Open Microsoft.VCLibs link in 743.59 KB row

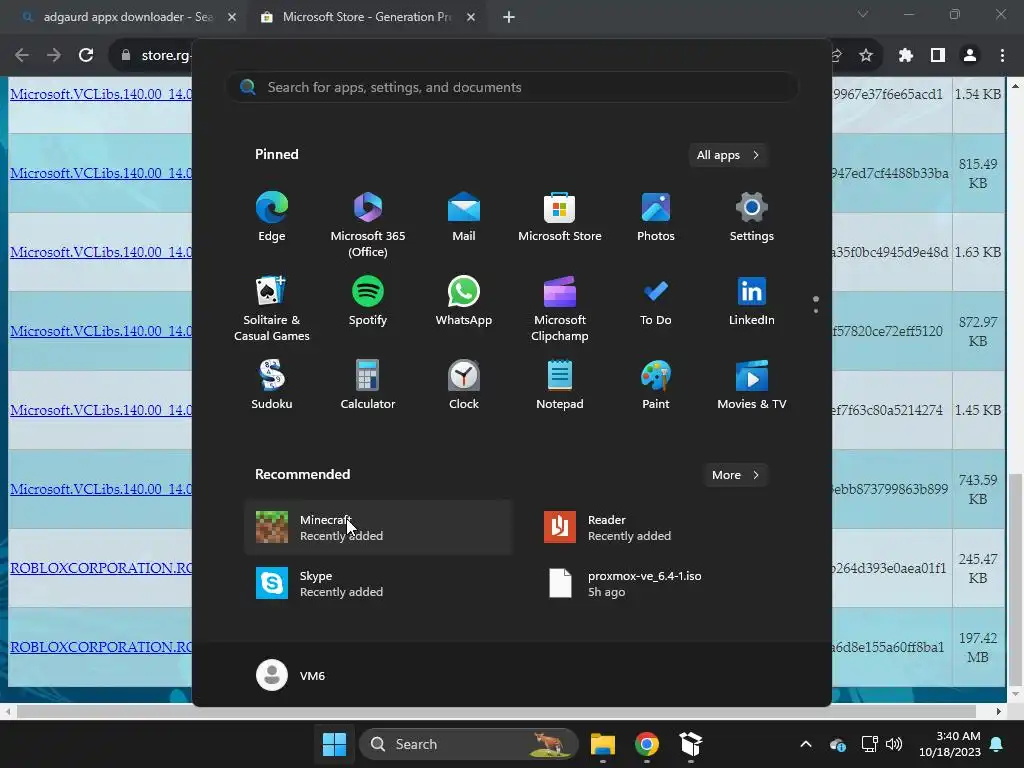pyautogui.click(x=101, y=489)
